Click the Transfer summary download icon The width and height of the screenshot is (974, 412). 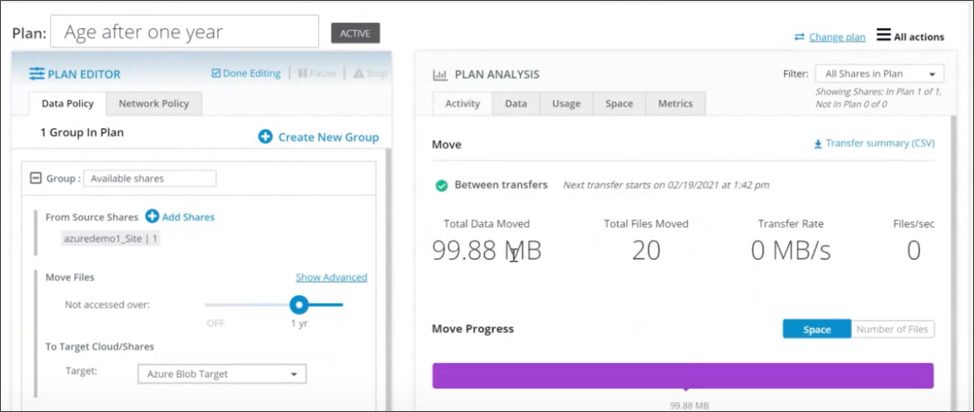[x=817, y=144]
